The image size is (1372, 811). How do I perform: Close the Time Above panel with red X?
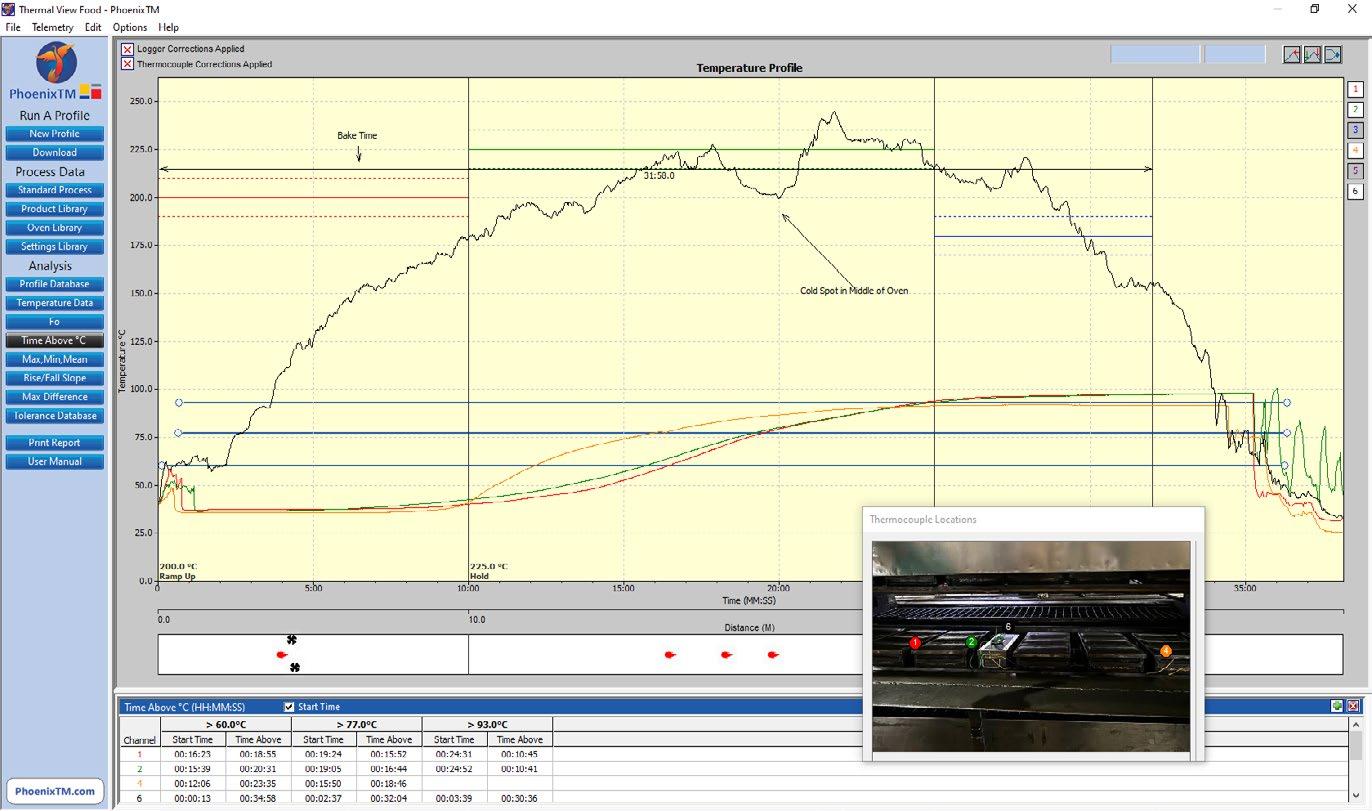[1353, 706]
